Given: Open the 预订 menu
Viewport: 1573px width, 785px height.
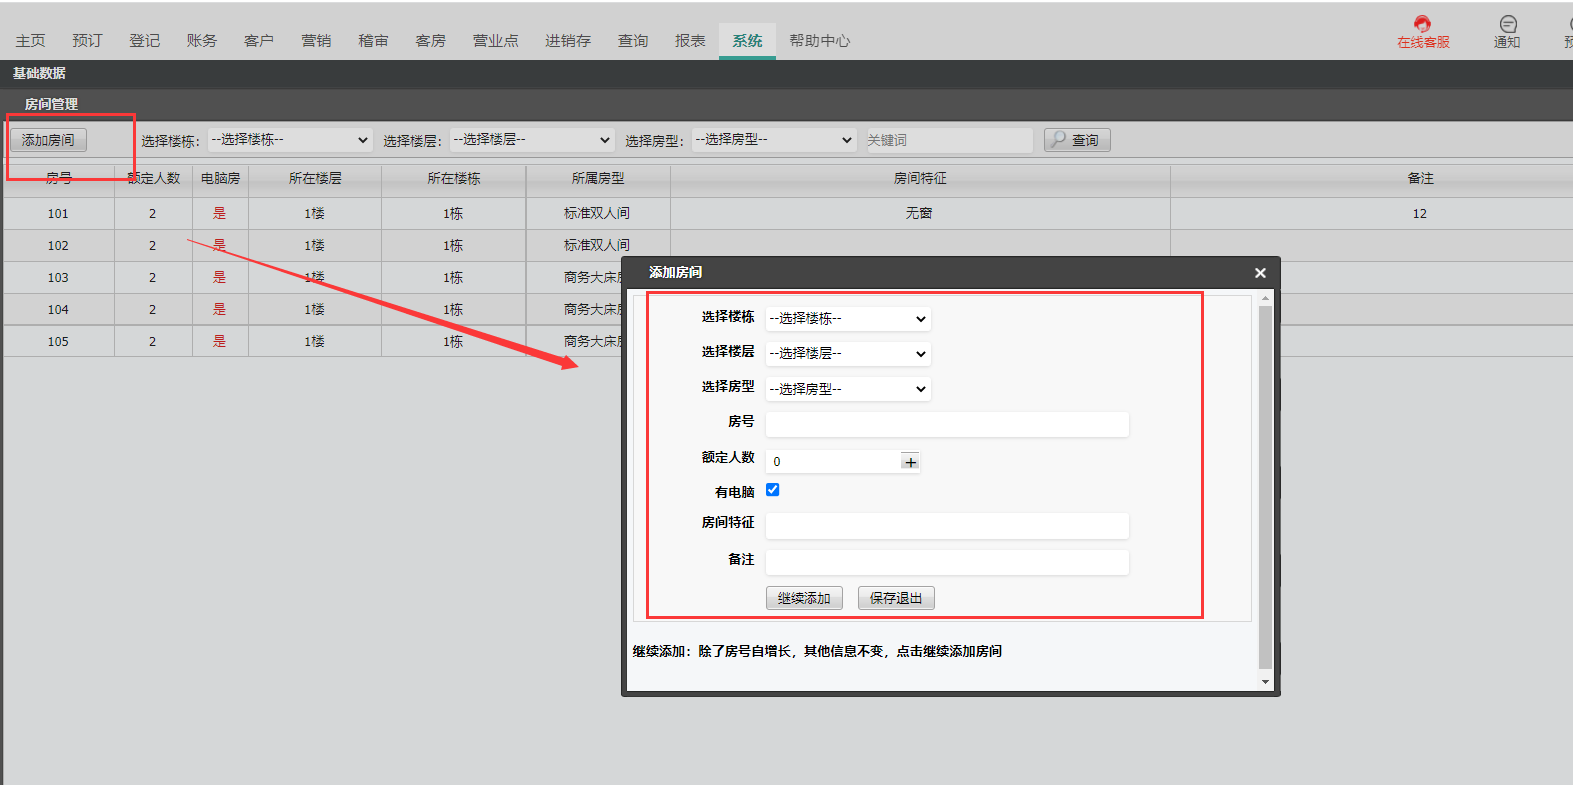Looking at the screenshot, I should click(87, 41).
